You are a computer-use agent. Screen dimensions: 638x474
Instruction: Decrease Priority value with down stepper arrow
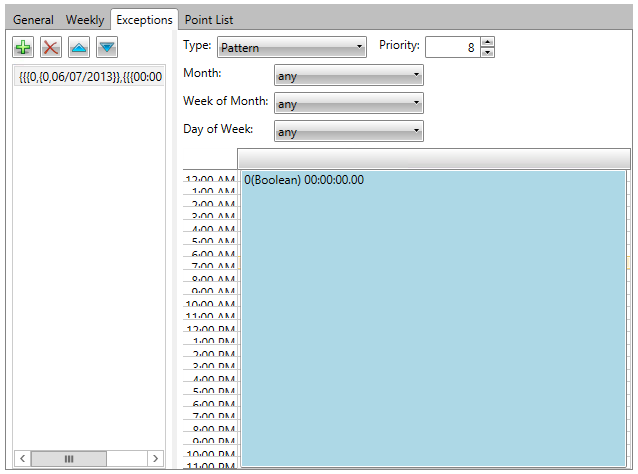487,53
